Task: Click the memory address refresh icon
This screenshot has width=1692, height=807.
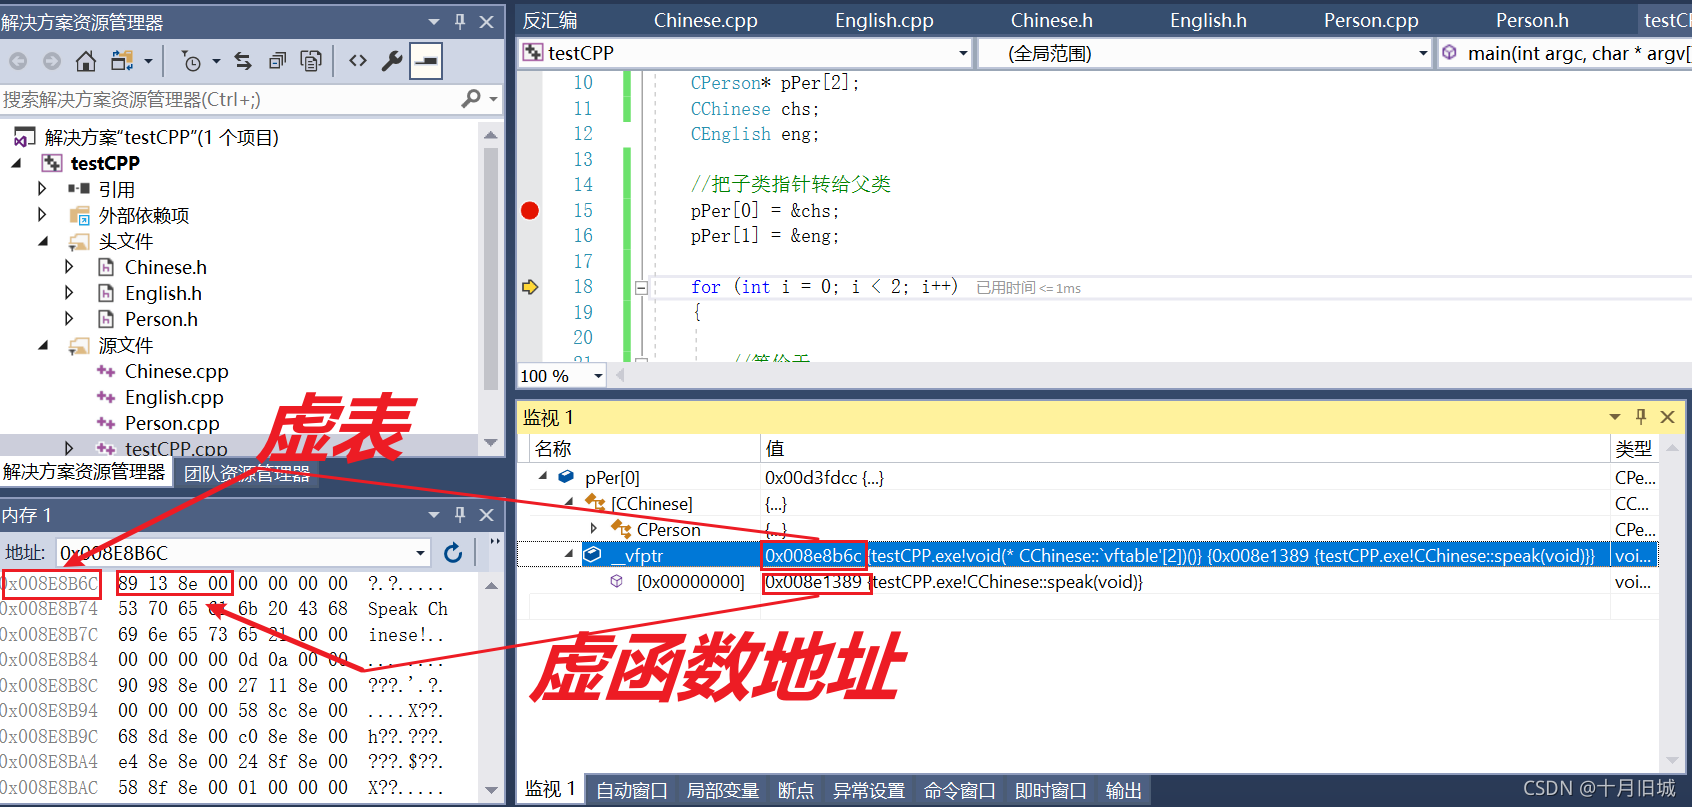Action: pos(453,553)
